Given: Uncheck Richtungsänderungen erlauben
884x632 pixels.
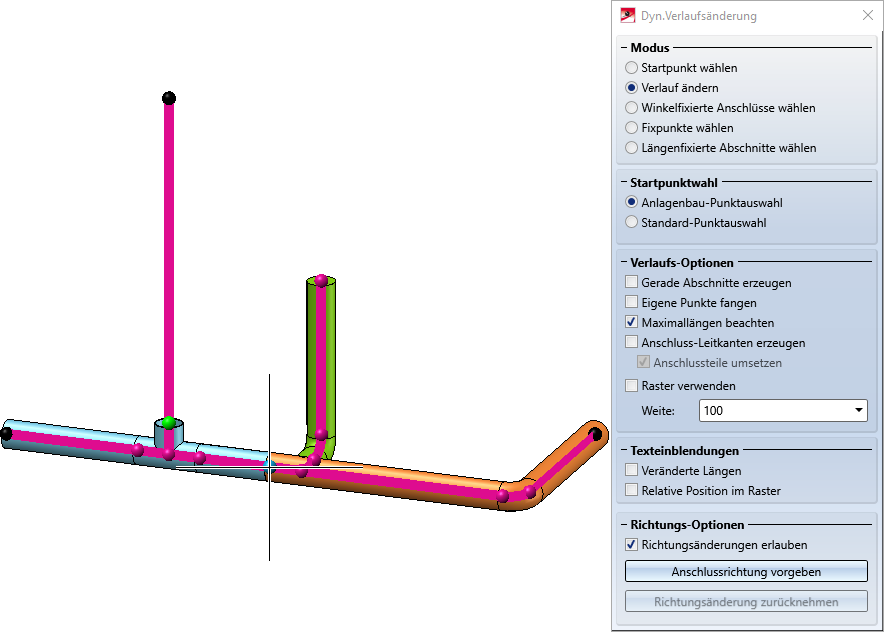Looking at the screenshot, I should (x=631, y=545).
